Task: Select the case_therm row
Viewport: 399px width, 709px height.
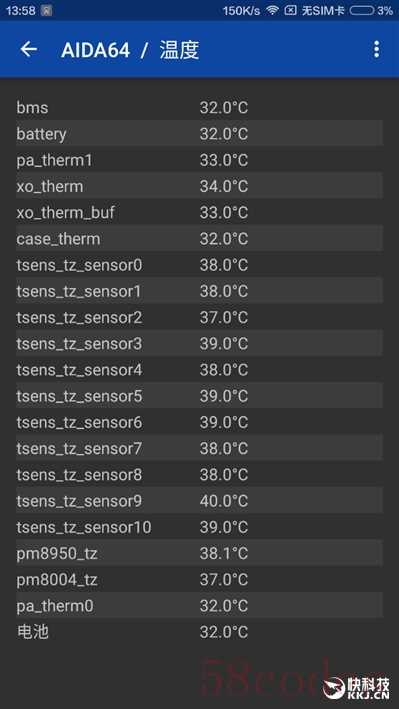Action: 200,238
